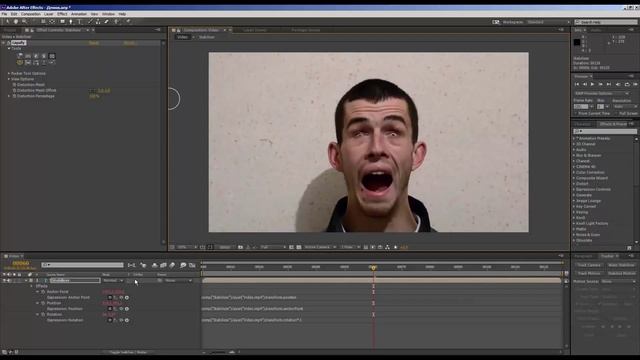Click the Warp Stabilizer button

[x=621, y=265]
